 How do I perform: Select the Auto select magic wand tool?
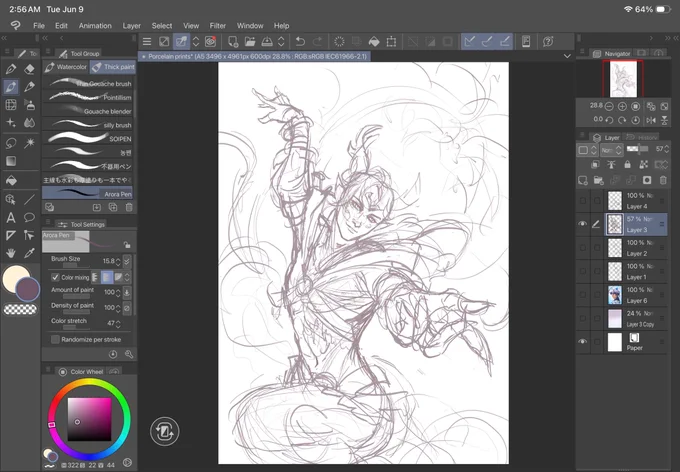29,143
